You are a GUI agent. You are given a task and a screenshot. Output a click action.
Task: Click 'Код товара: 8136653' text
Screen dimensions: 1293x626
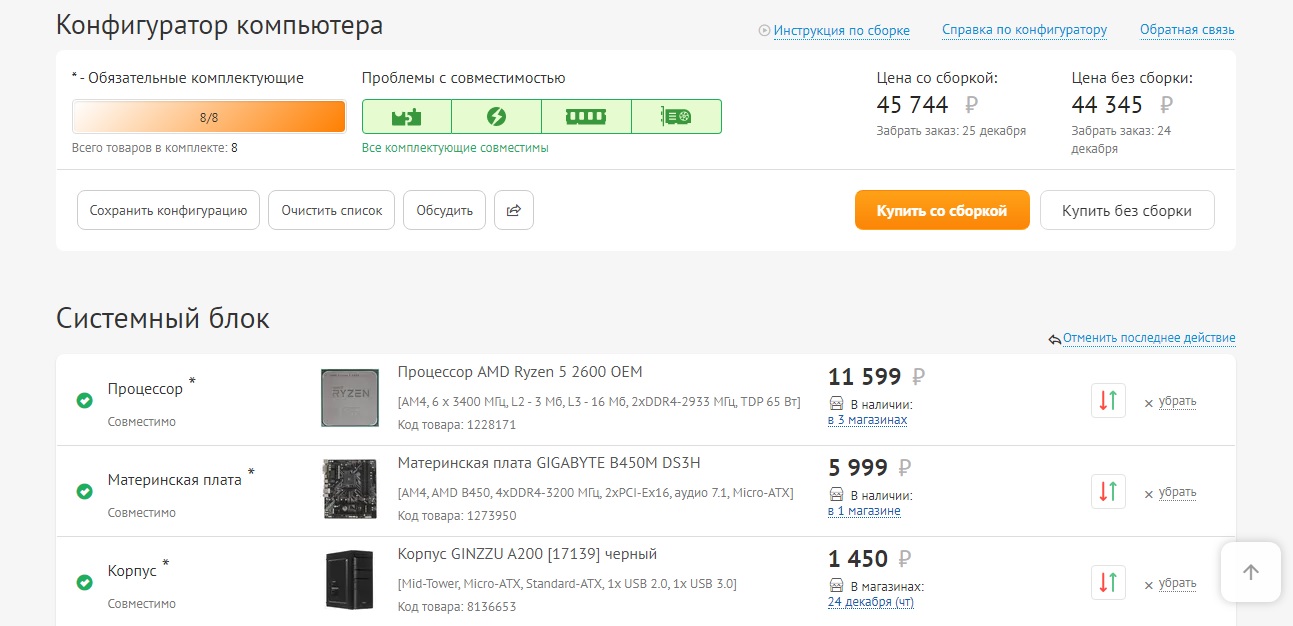tap(457, 607)
